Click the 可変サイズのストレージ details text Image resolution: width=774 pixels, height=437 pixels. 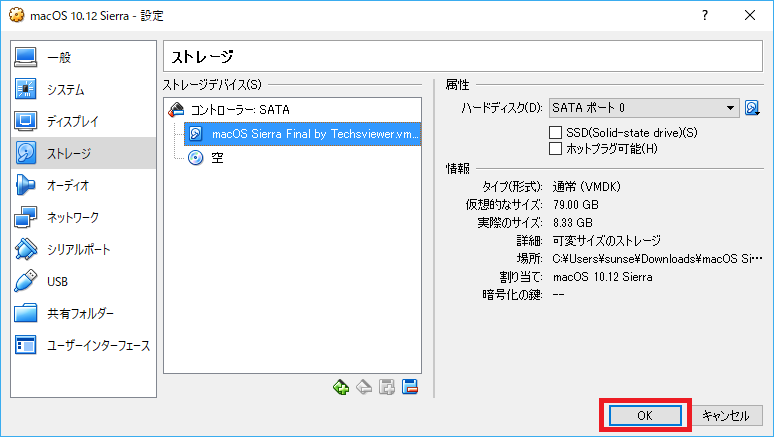(607, 240)
